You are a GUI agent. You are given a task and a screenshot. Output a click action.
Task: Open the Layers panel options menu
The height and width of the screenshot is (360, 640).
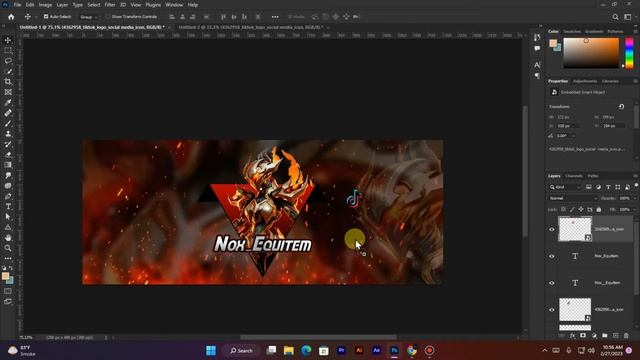(x=635, y=176)
